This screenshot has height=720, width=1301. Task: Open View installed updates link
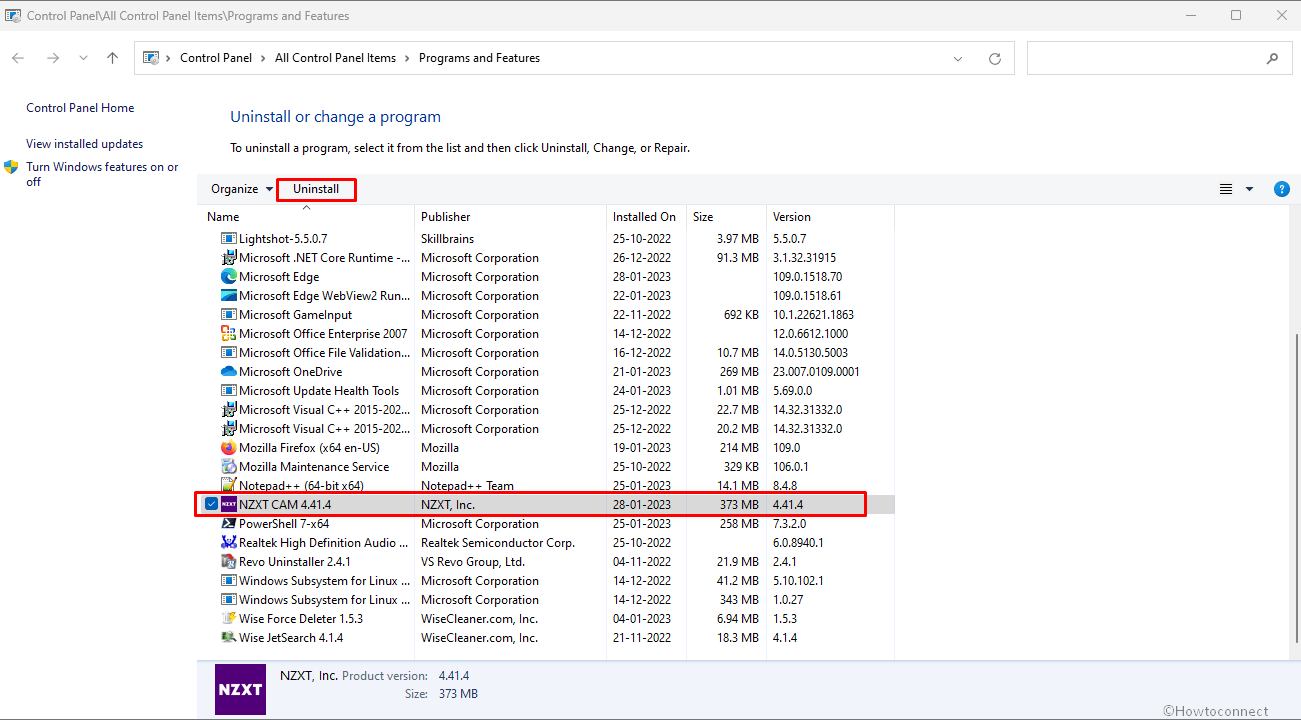pos(84,144)
